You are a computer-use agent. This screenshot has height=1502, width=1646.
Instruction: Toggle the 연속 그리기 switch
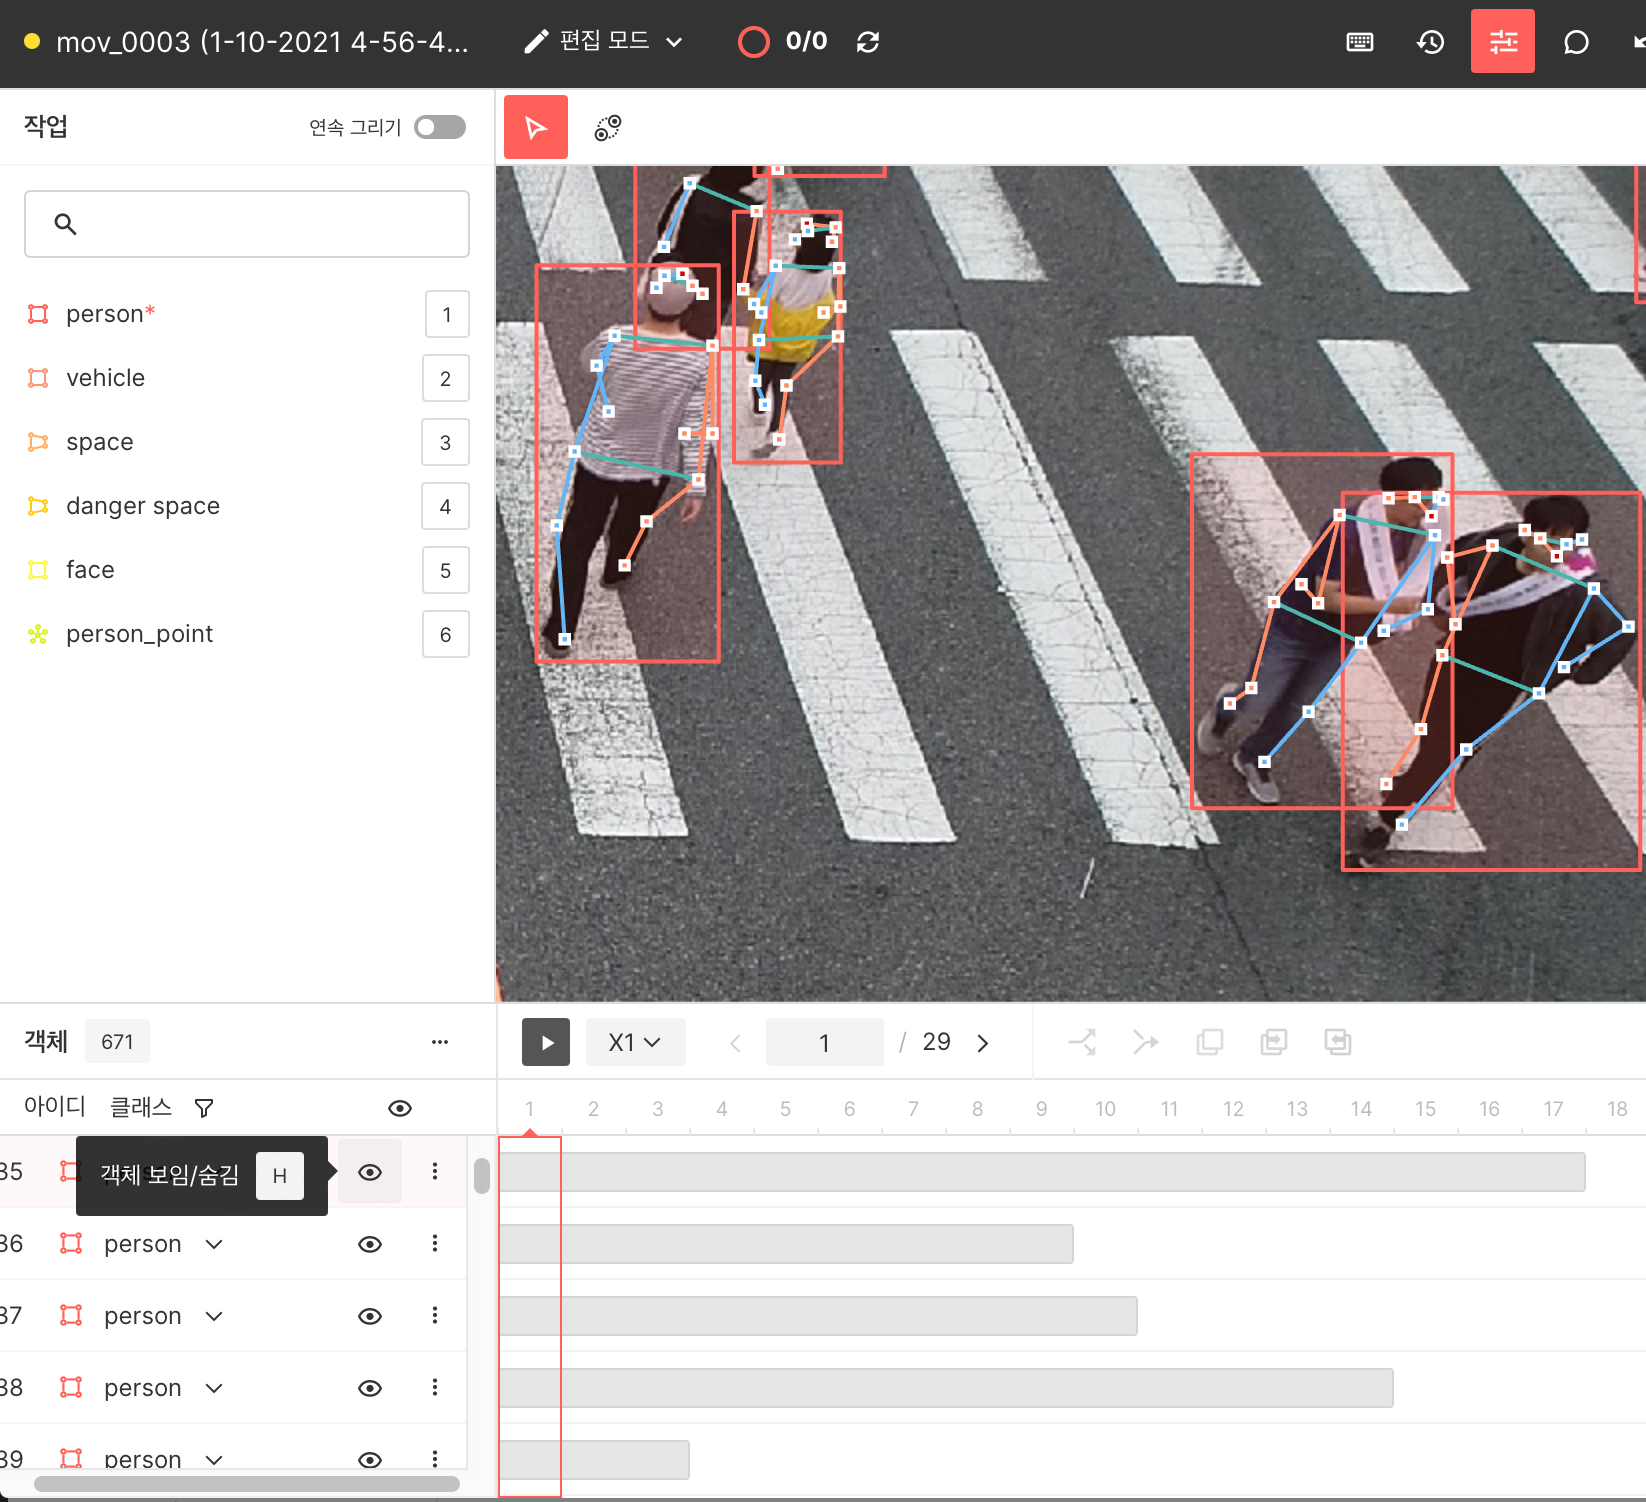point(440,127)
